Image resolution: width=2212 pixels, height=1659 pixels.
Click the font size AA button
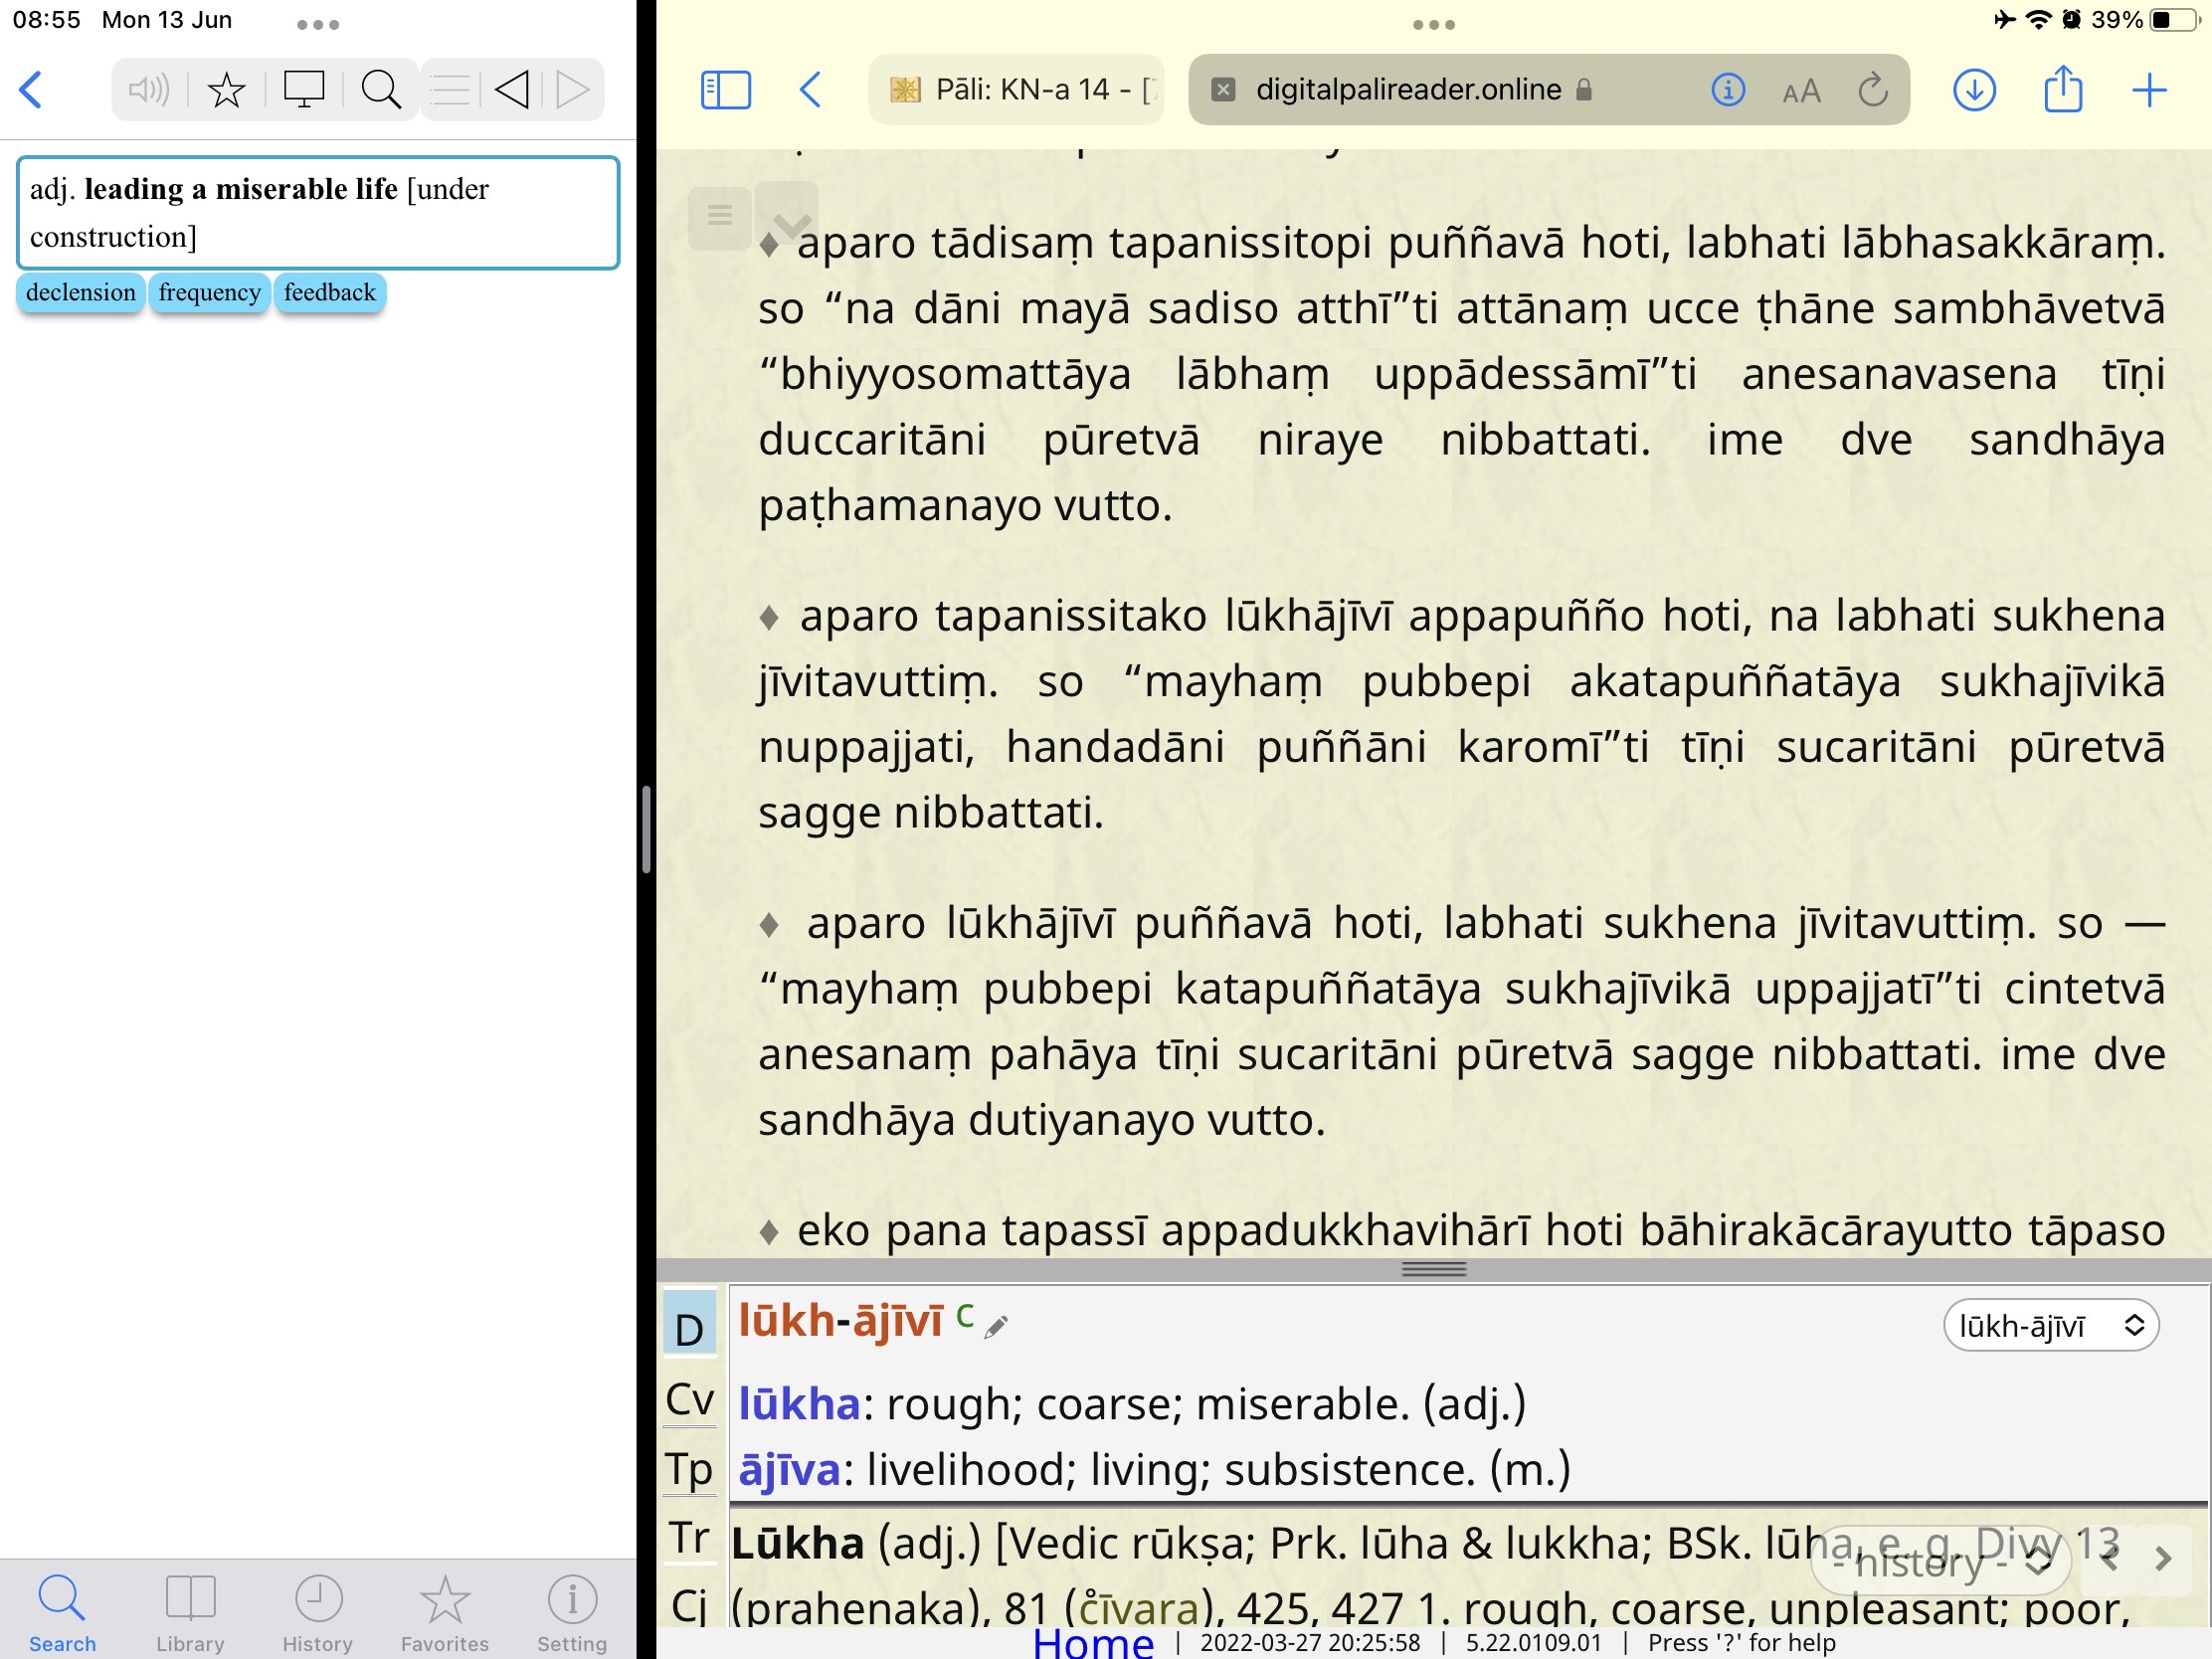1802,91
